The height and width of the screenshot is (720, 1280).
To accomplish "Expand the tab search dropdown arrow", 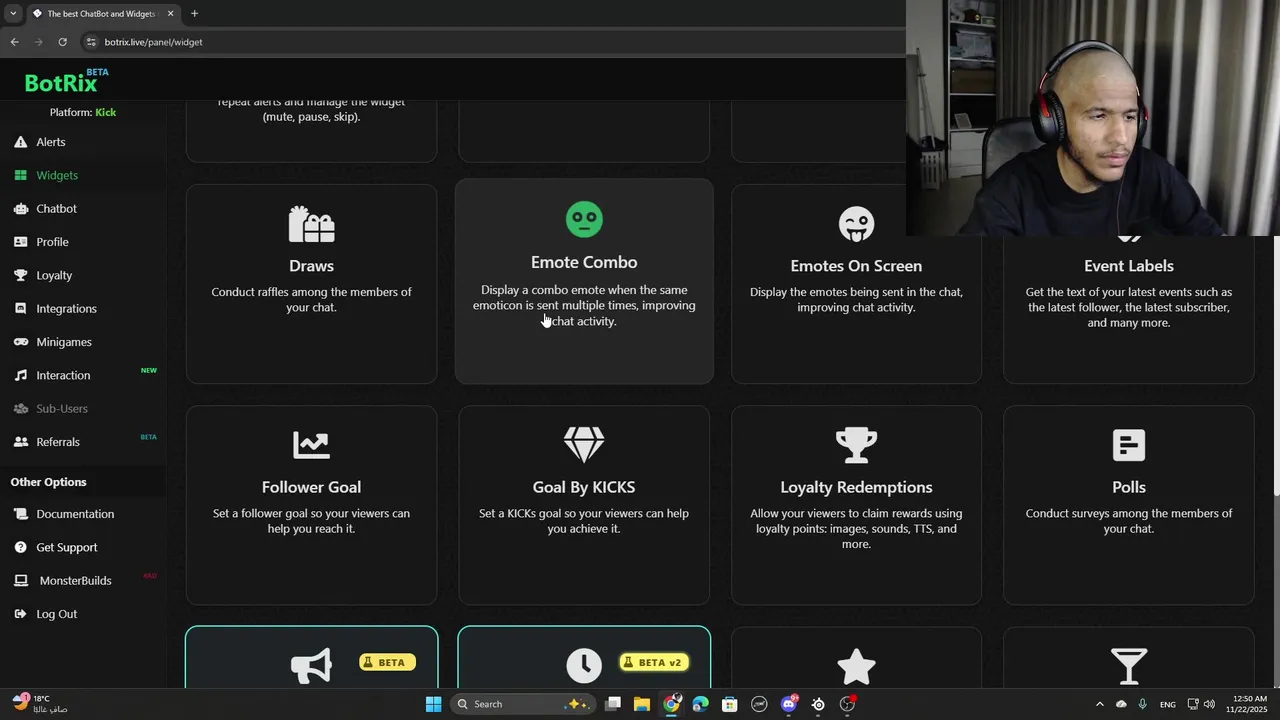I will [x=13, y=14].
